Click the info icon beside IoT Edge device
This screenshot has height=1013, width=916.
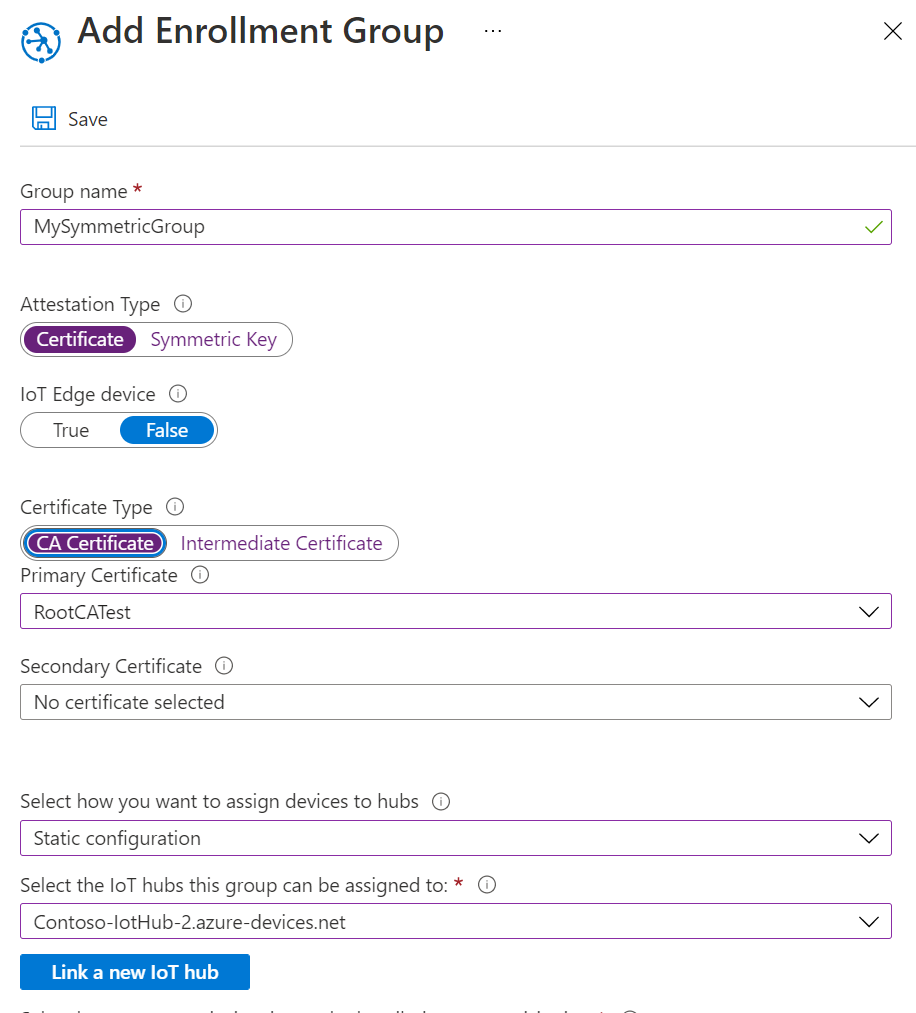[x=179, y=394]
